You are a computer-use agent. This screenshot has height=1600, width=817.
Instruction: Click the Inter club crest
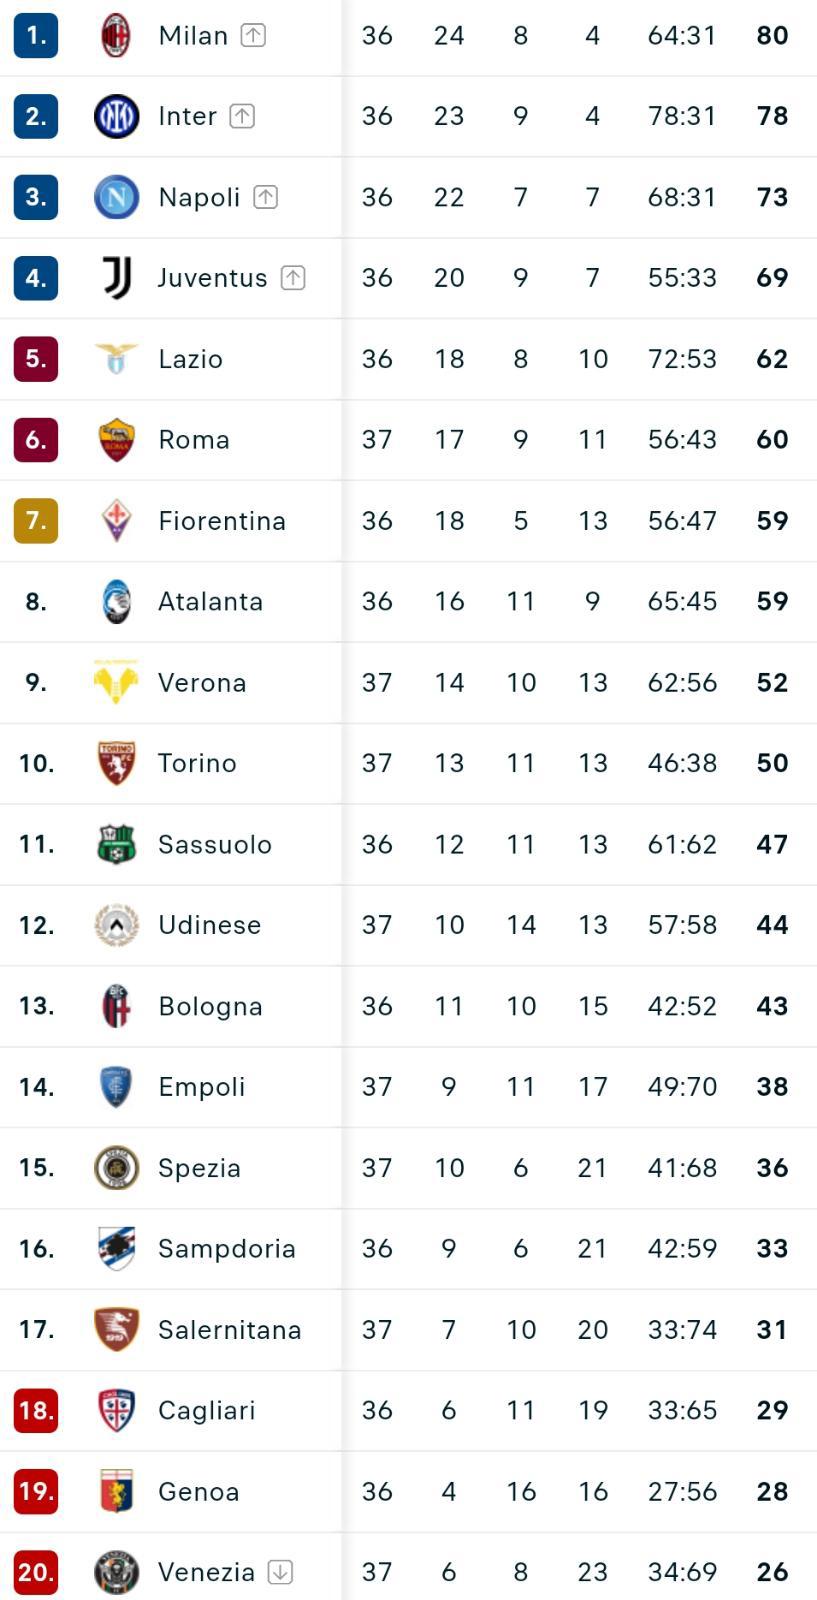pos(116,116)
